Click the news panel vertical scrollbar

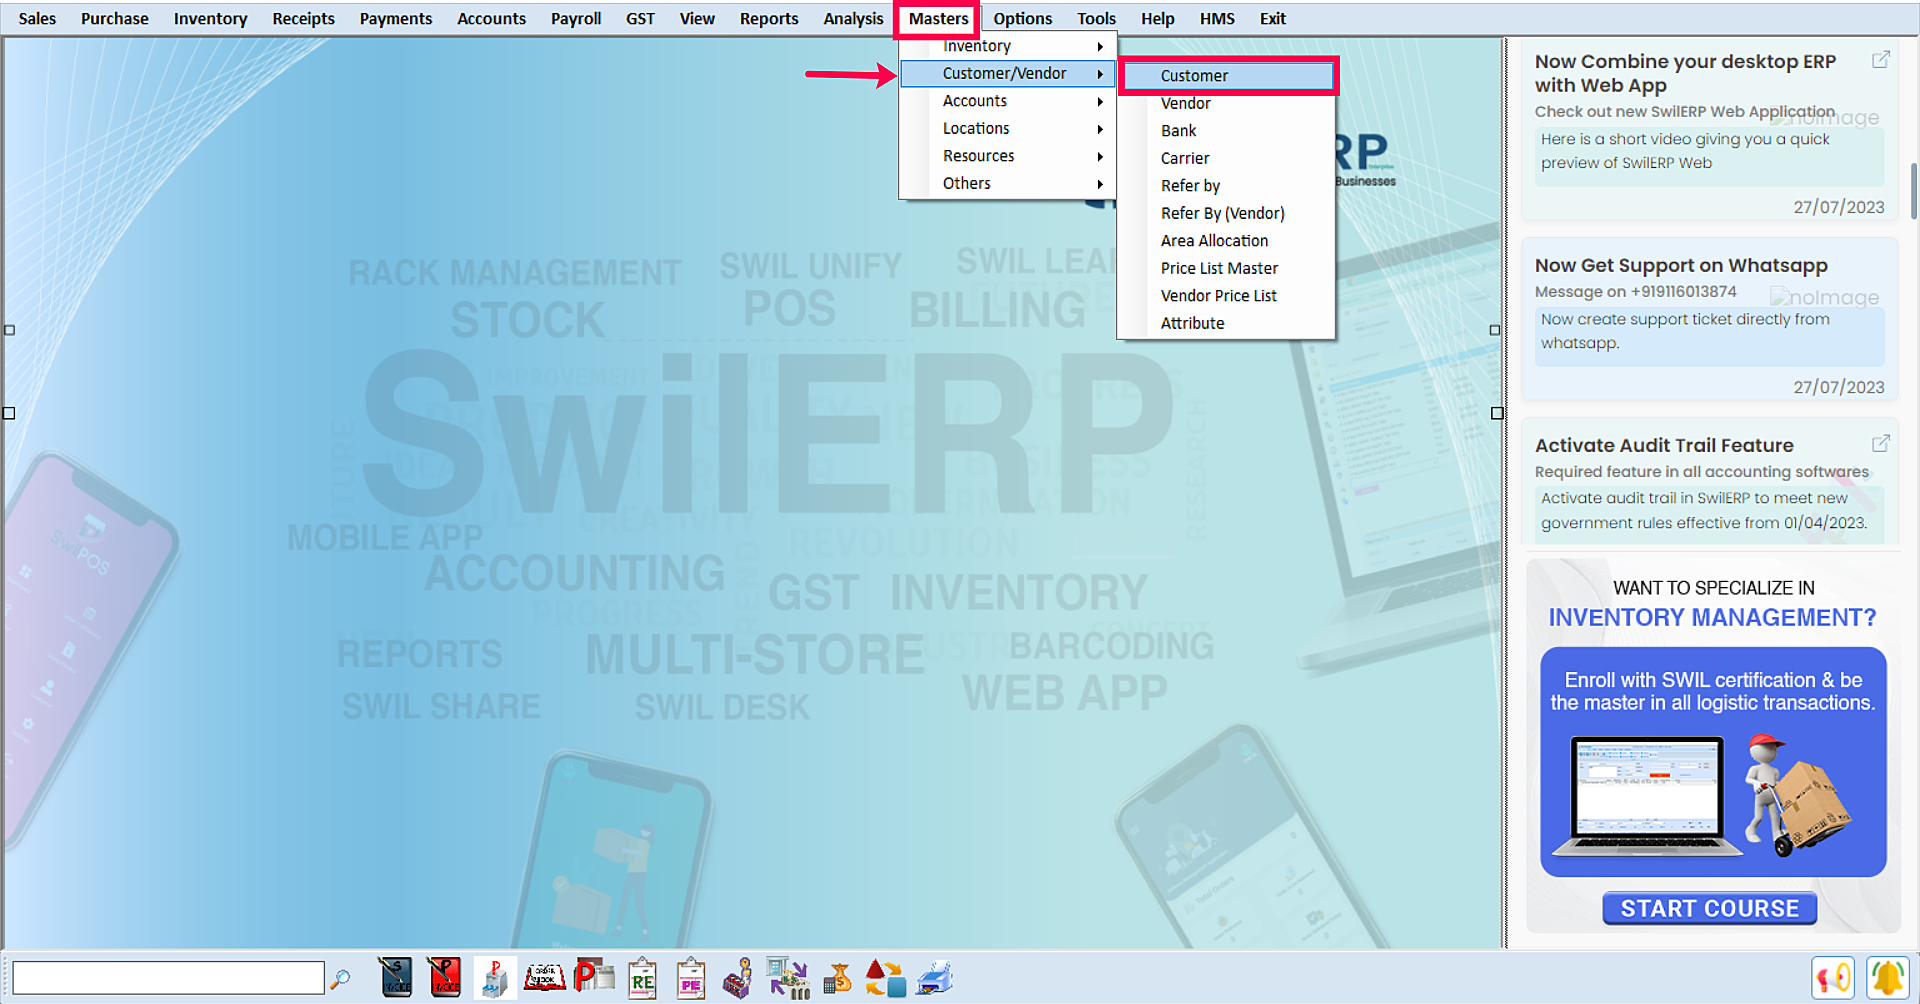click(x=1913, y=190)
